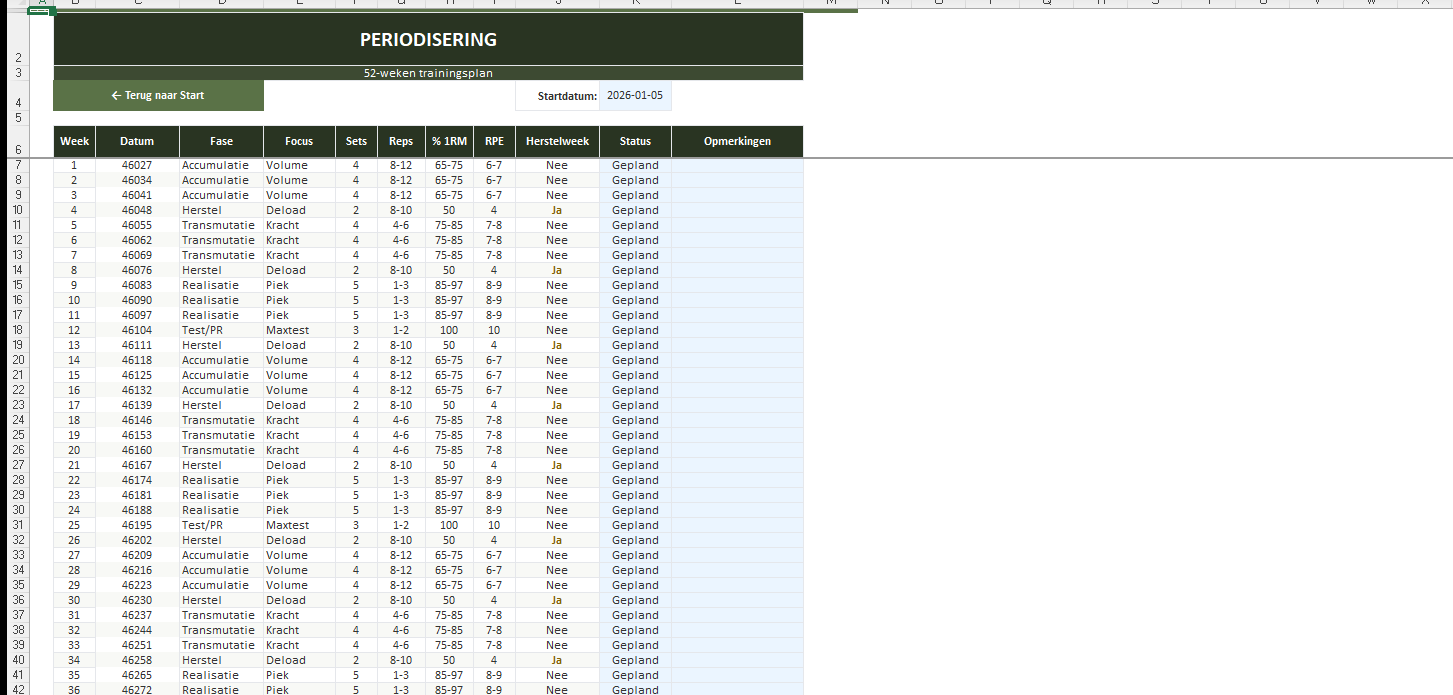
Task: Click the Opmerkingen cell for week 1
Action: 737,165
